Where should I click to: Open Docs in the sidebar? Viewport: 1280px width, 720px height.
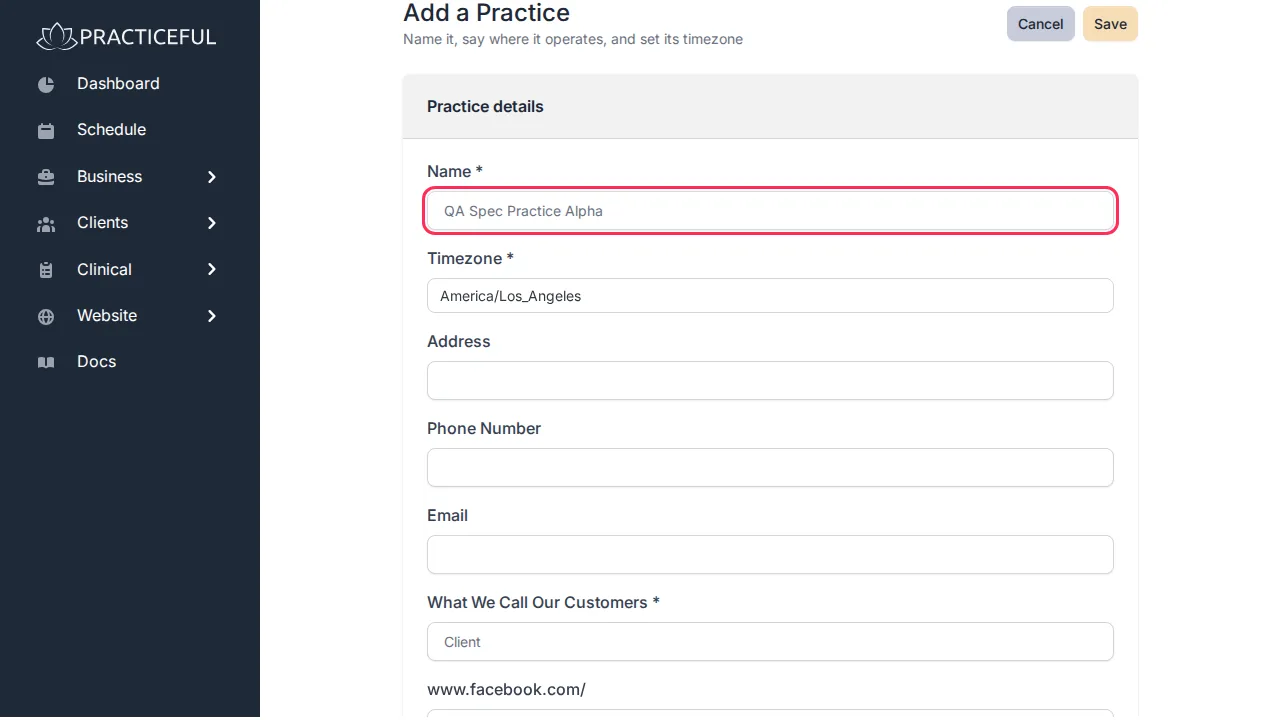(x=96, y=362)
